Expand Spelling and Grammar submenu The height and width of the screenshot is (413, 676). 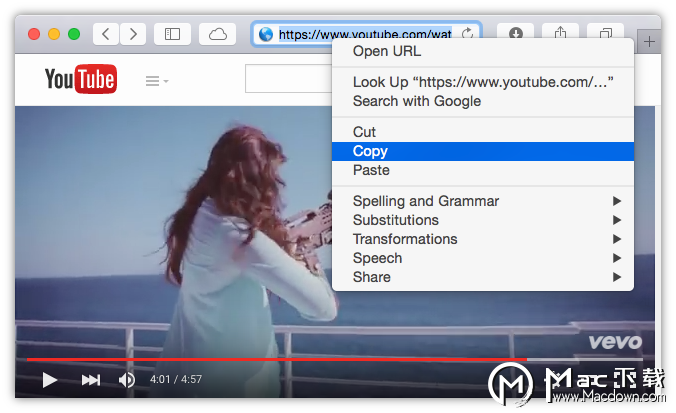point(483,201)
